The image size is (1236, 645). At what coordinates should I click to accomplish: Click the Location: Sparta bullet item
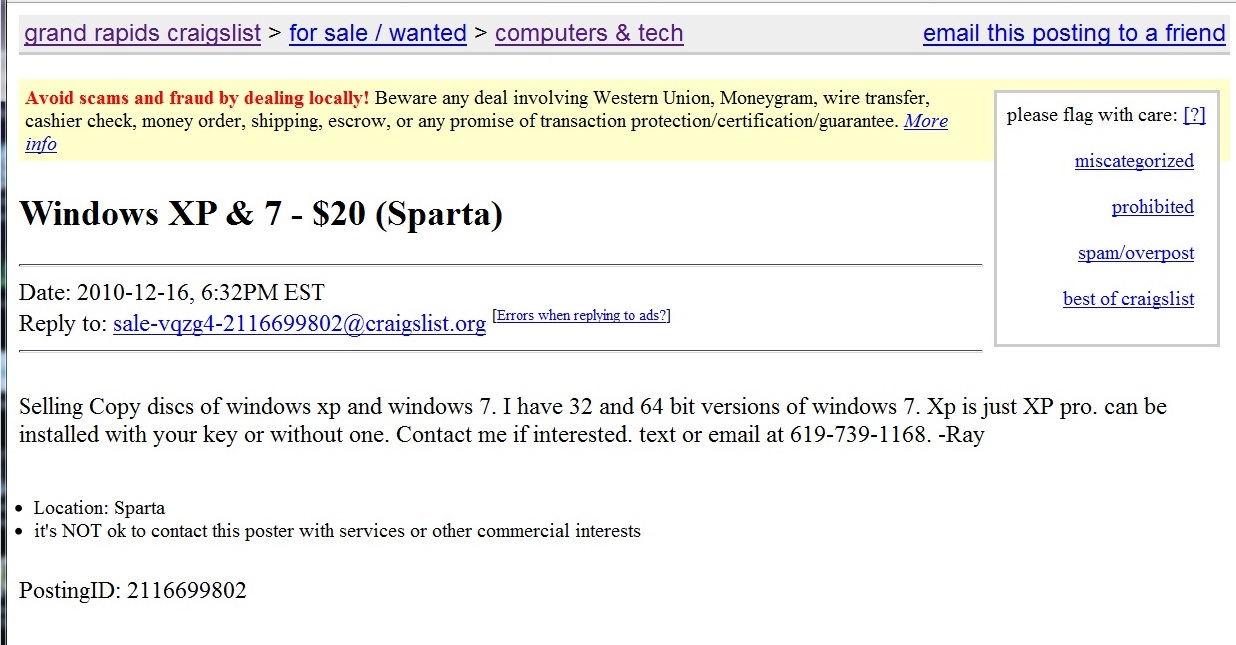click(99, 508)
